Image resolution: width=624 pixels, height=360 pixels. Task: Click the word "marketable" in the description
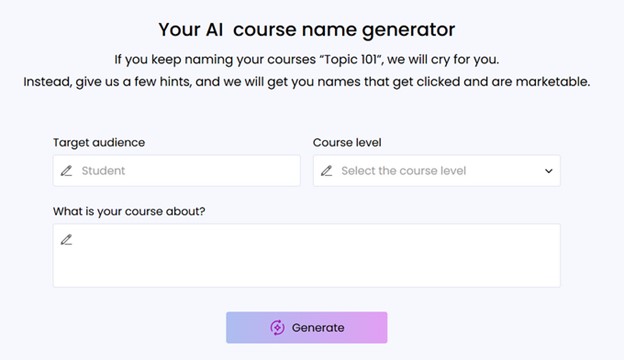tap(552, 82)
